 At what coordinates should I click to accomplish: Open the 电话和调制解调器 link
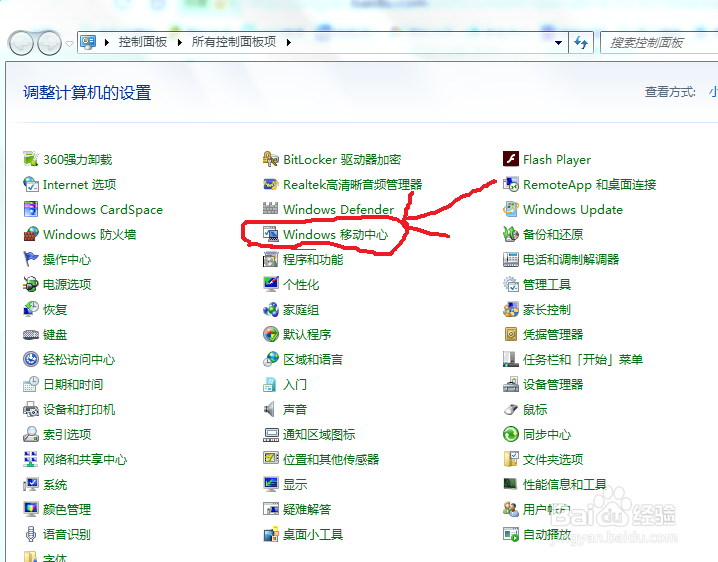pyautogui.click(x=571, y=259)
